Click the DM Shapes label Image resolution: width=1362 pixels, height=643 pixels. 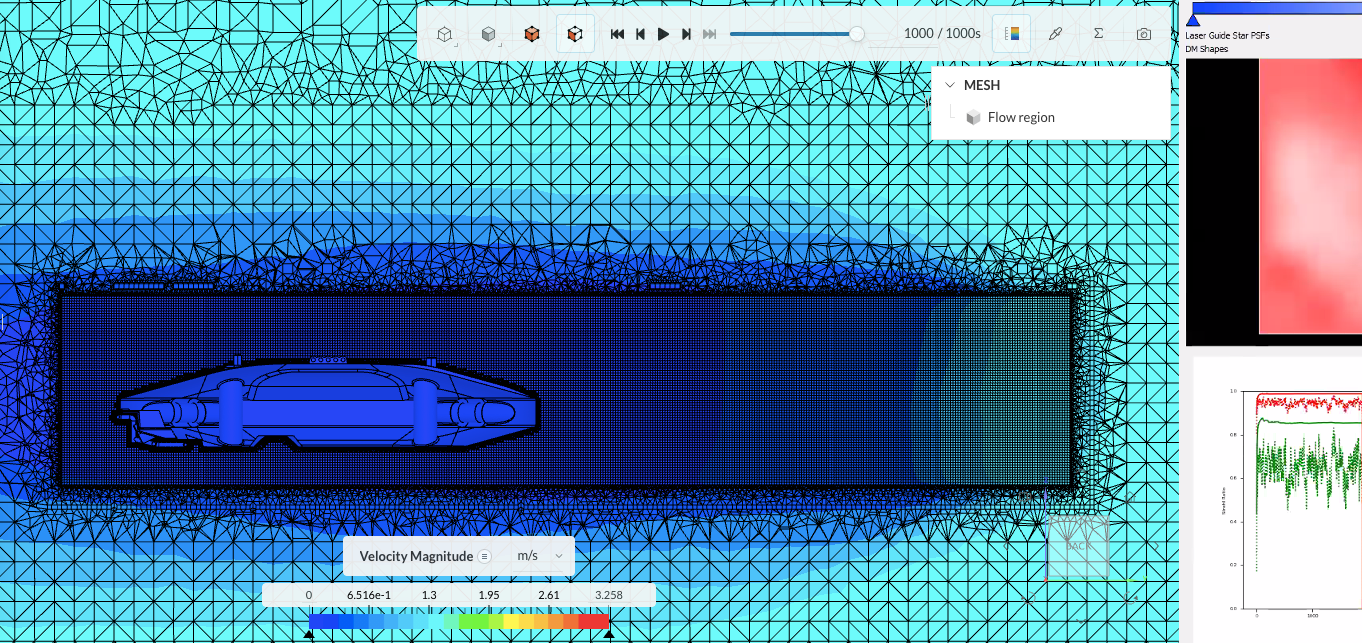coord(1207,49)
